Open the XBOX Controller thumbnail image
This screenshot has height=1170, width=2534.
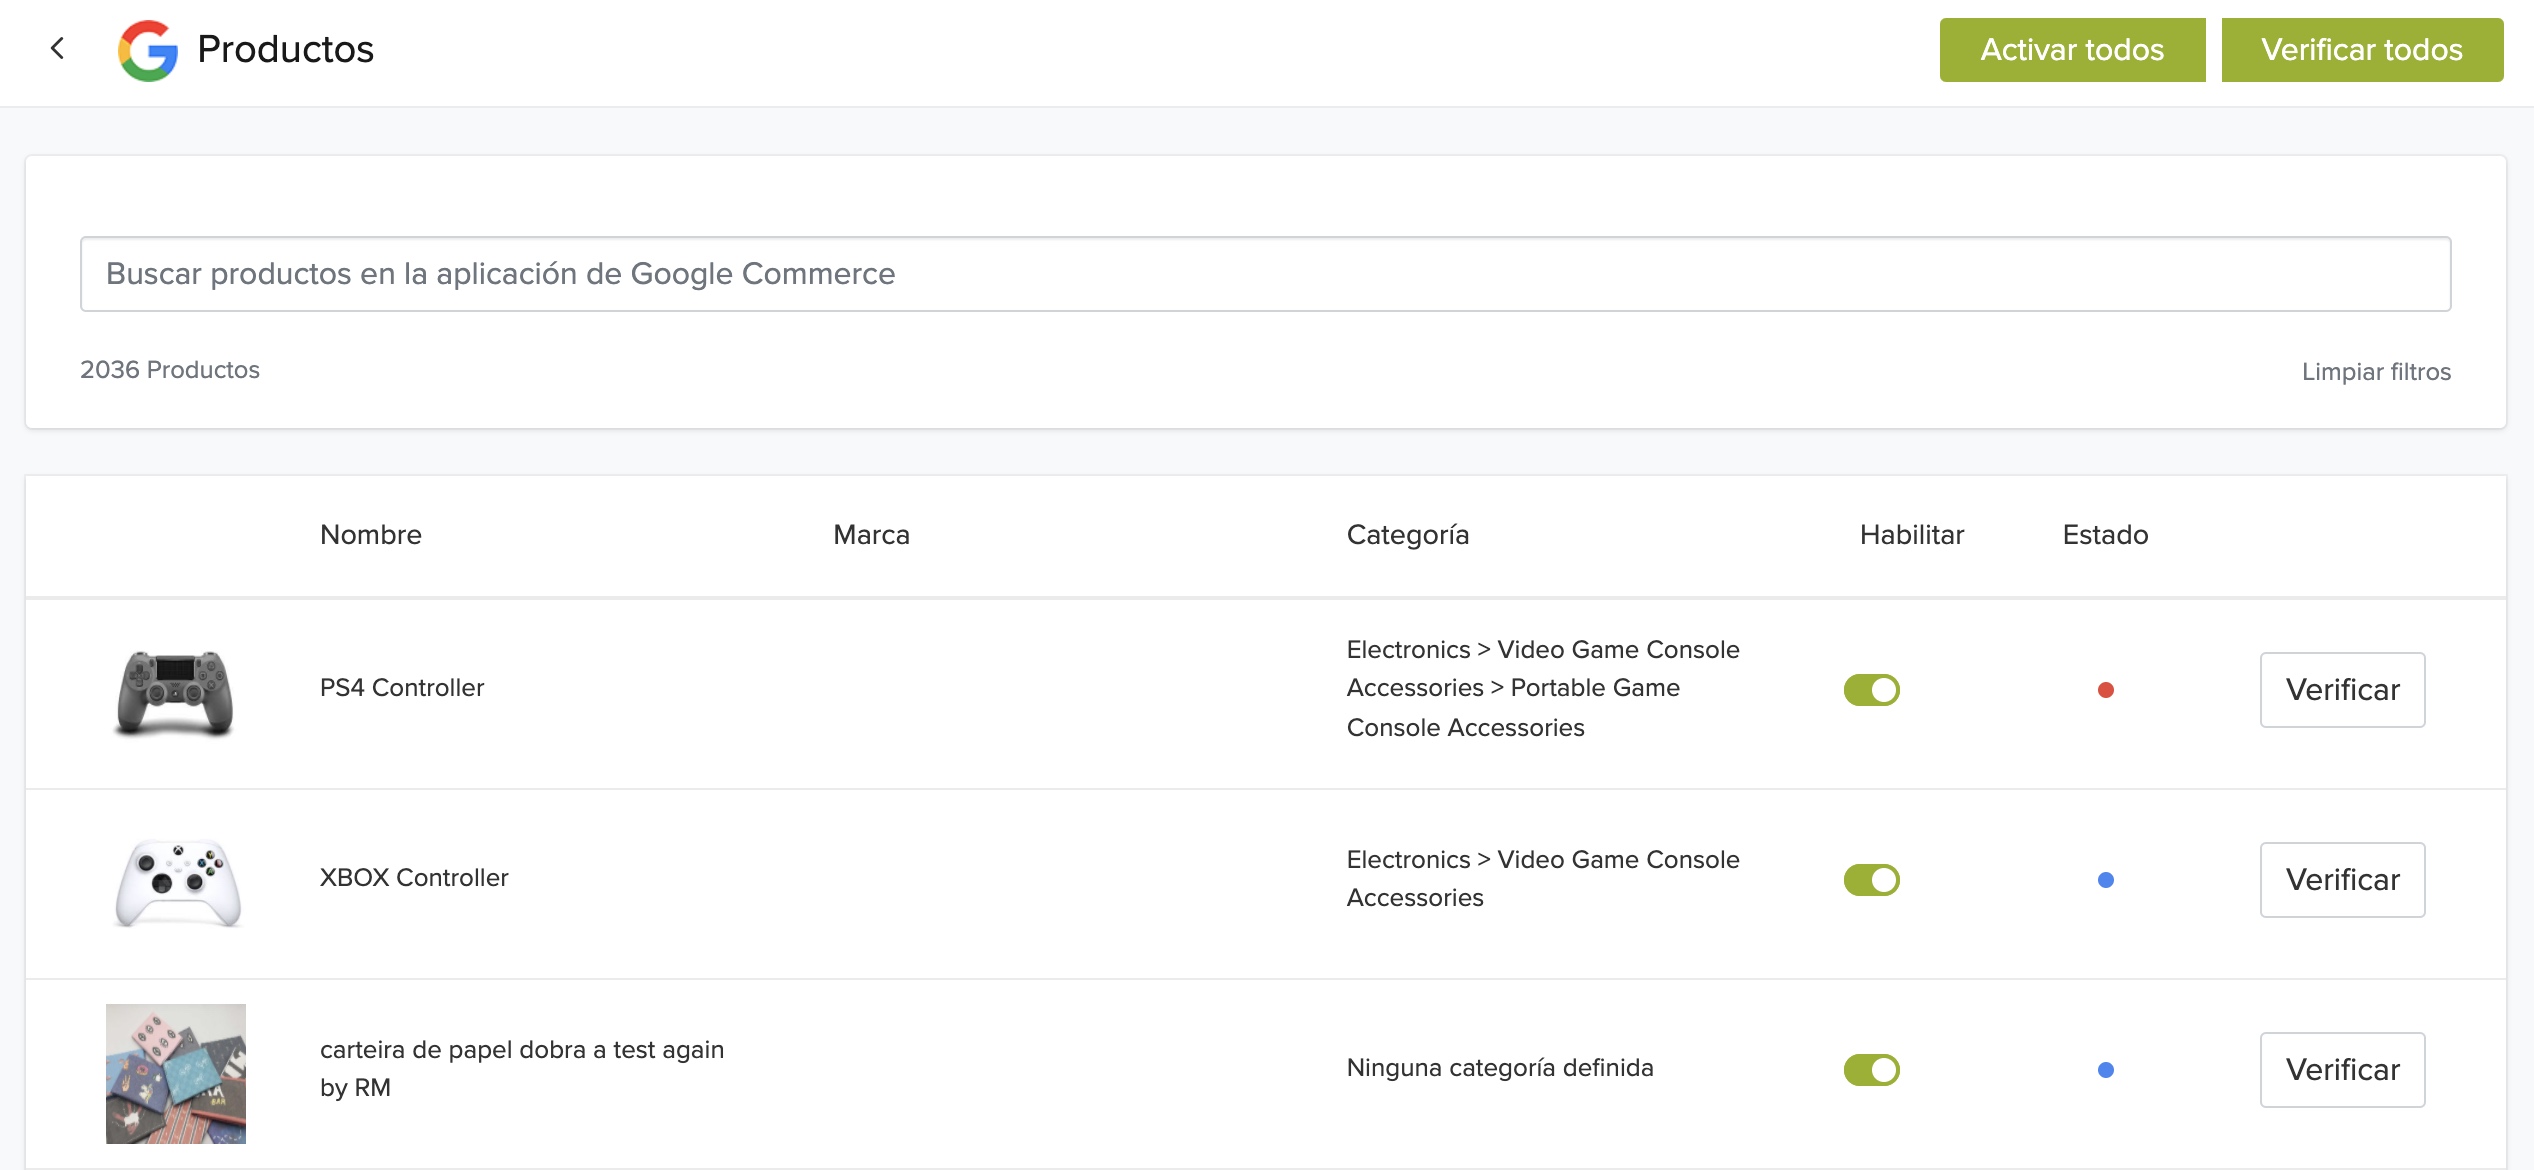(177, 882)
